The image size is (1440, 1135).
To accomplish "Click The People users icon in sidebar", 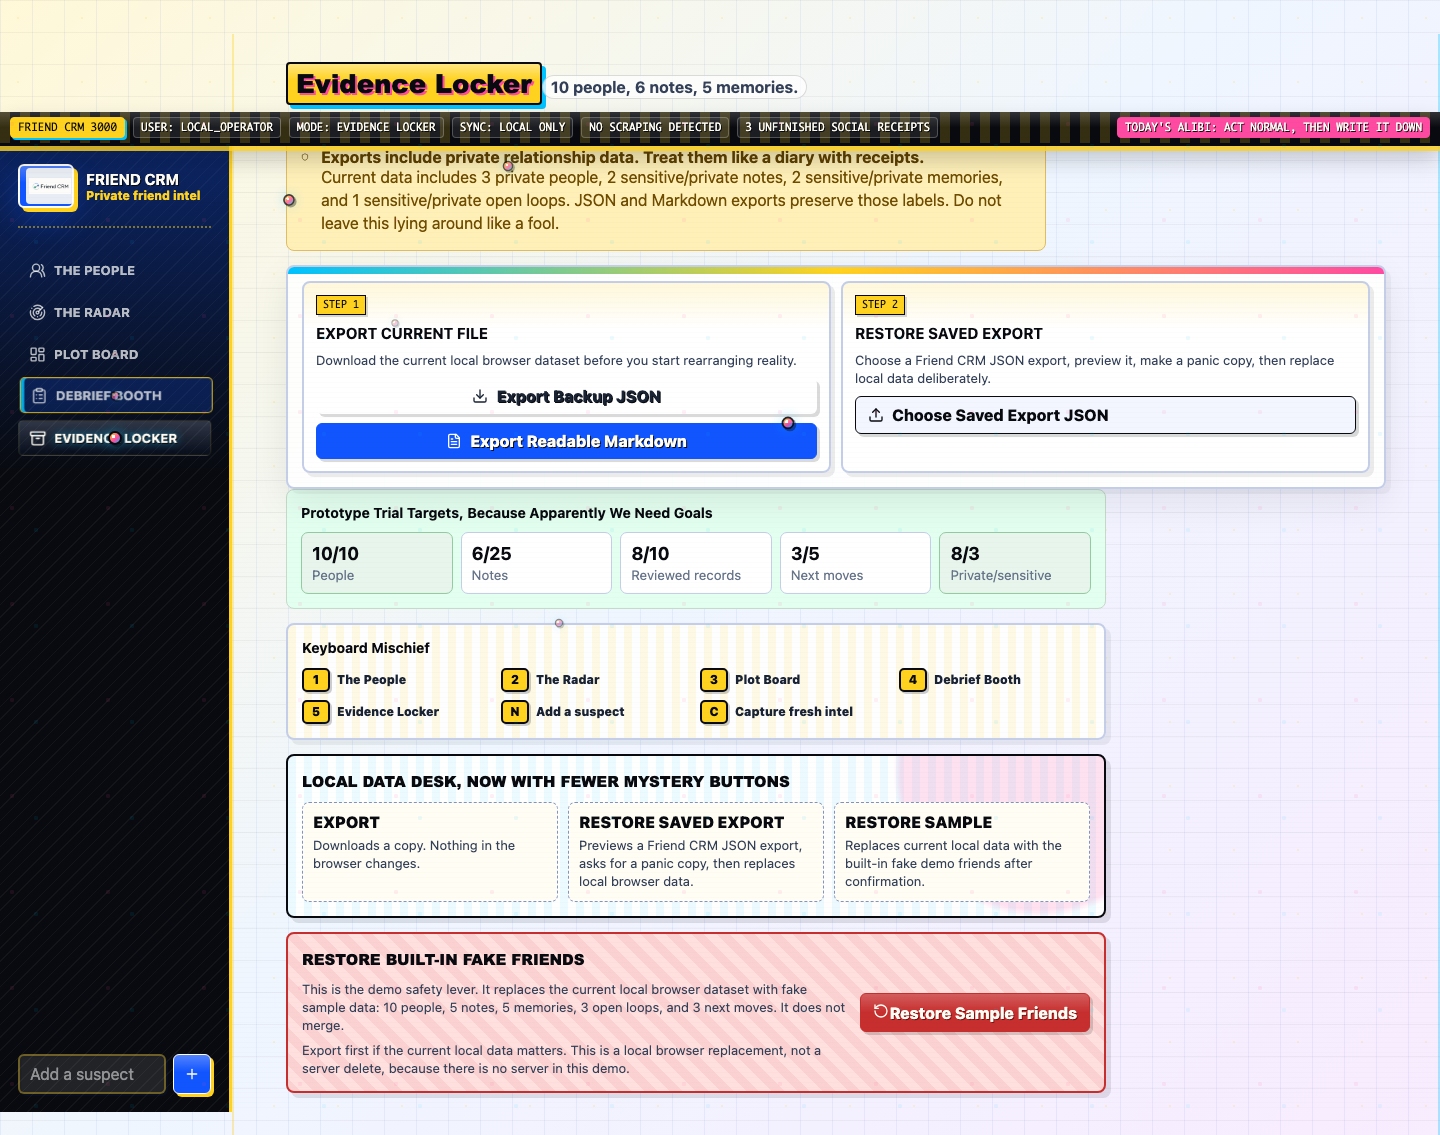I will pyautogui.click(x=38, y=270).
